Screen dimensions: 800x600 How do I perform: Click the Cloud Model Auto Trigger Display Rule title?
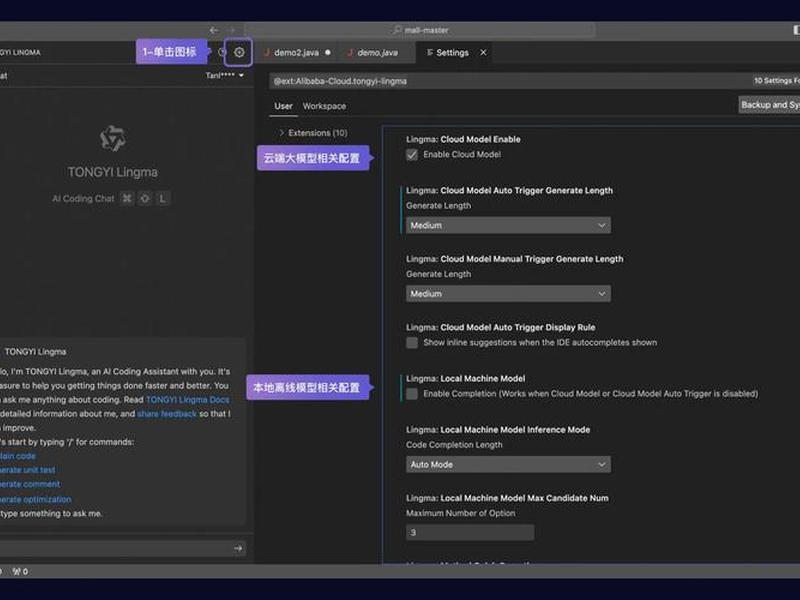point(501,328)
